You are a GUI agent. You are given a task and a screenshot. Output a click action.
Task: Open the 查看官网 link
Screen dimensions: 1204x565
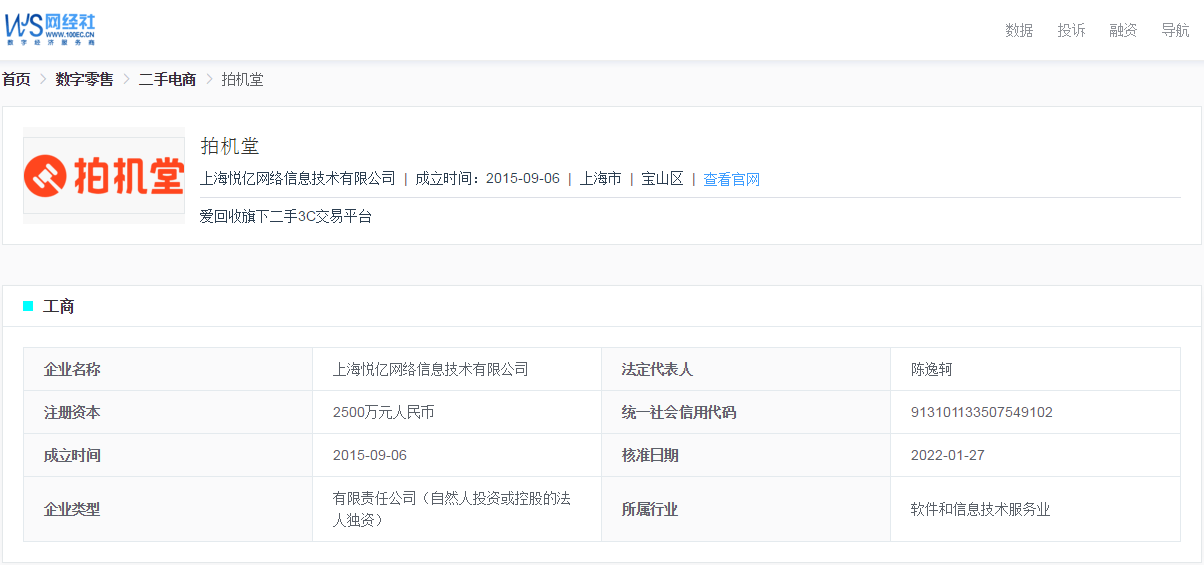point(732,179)
